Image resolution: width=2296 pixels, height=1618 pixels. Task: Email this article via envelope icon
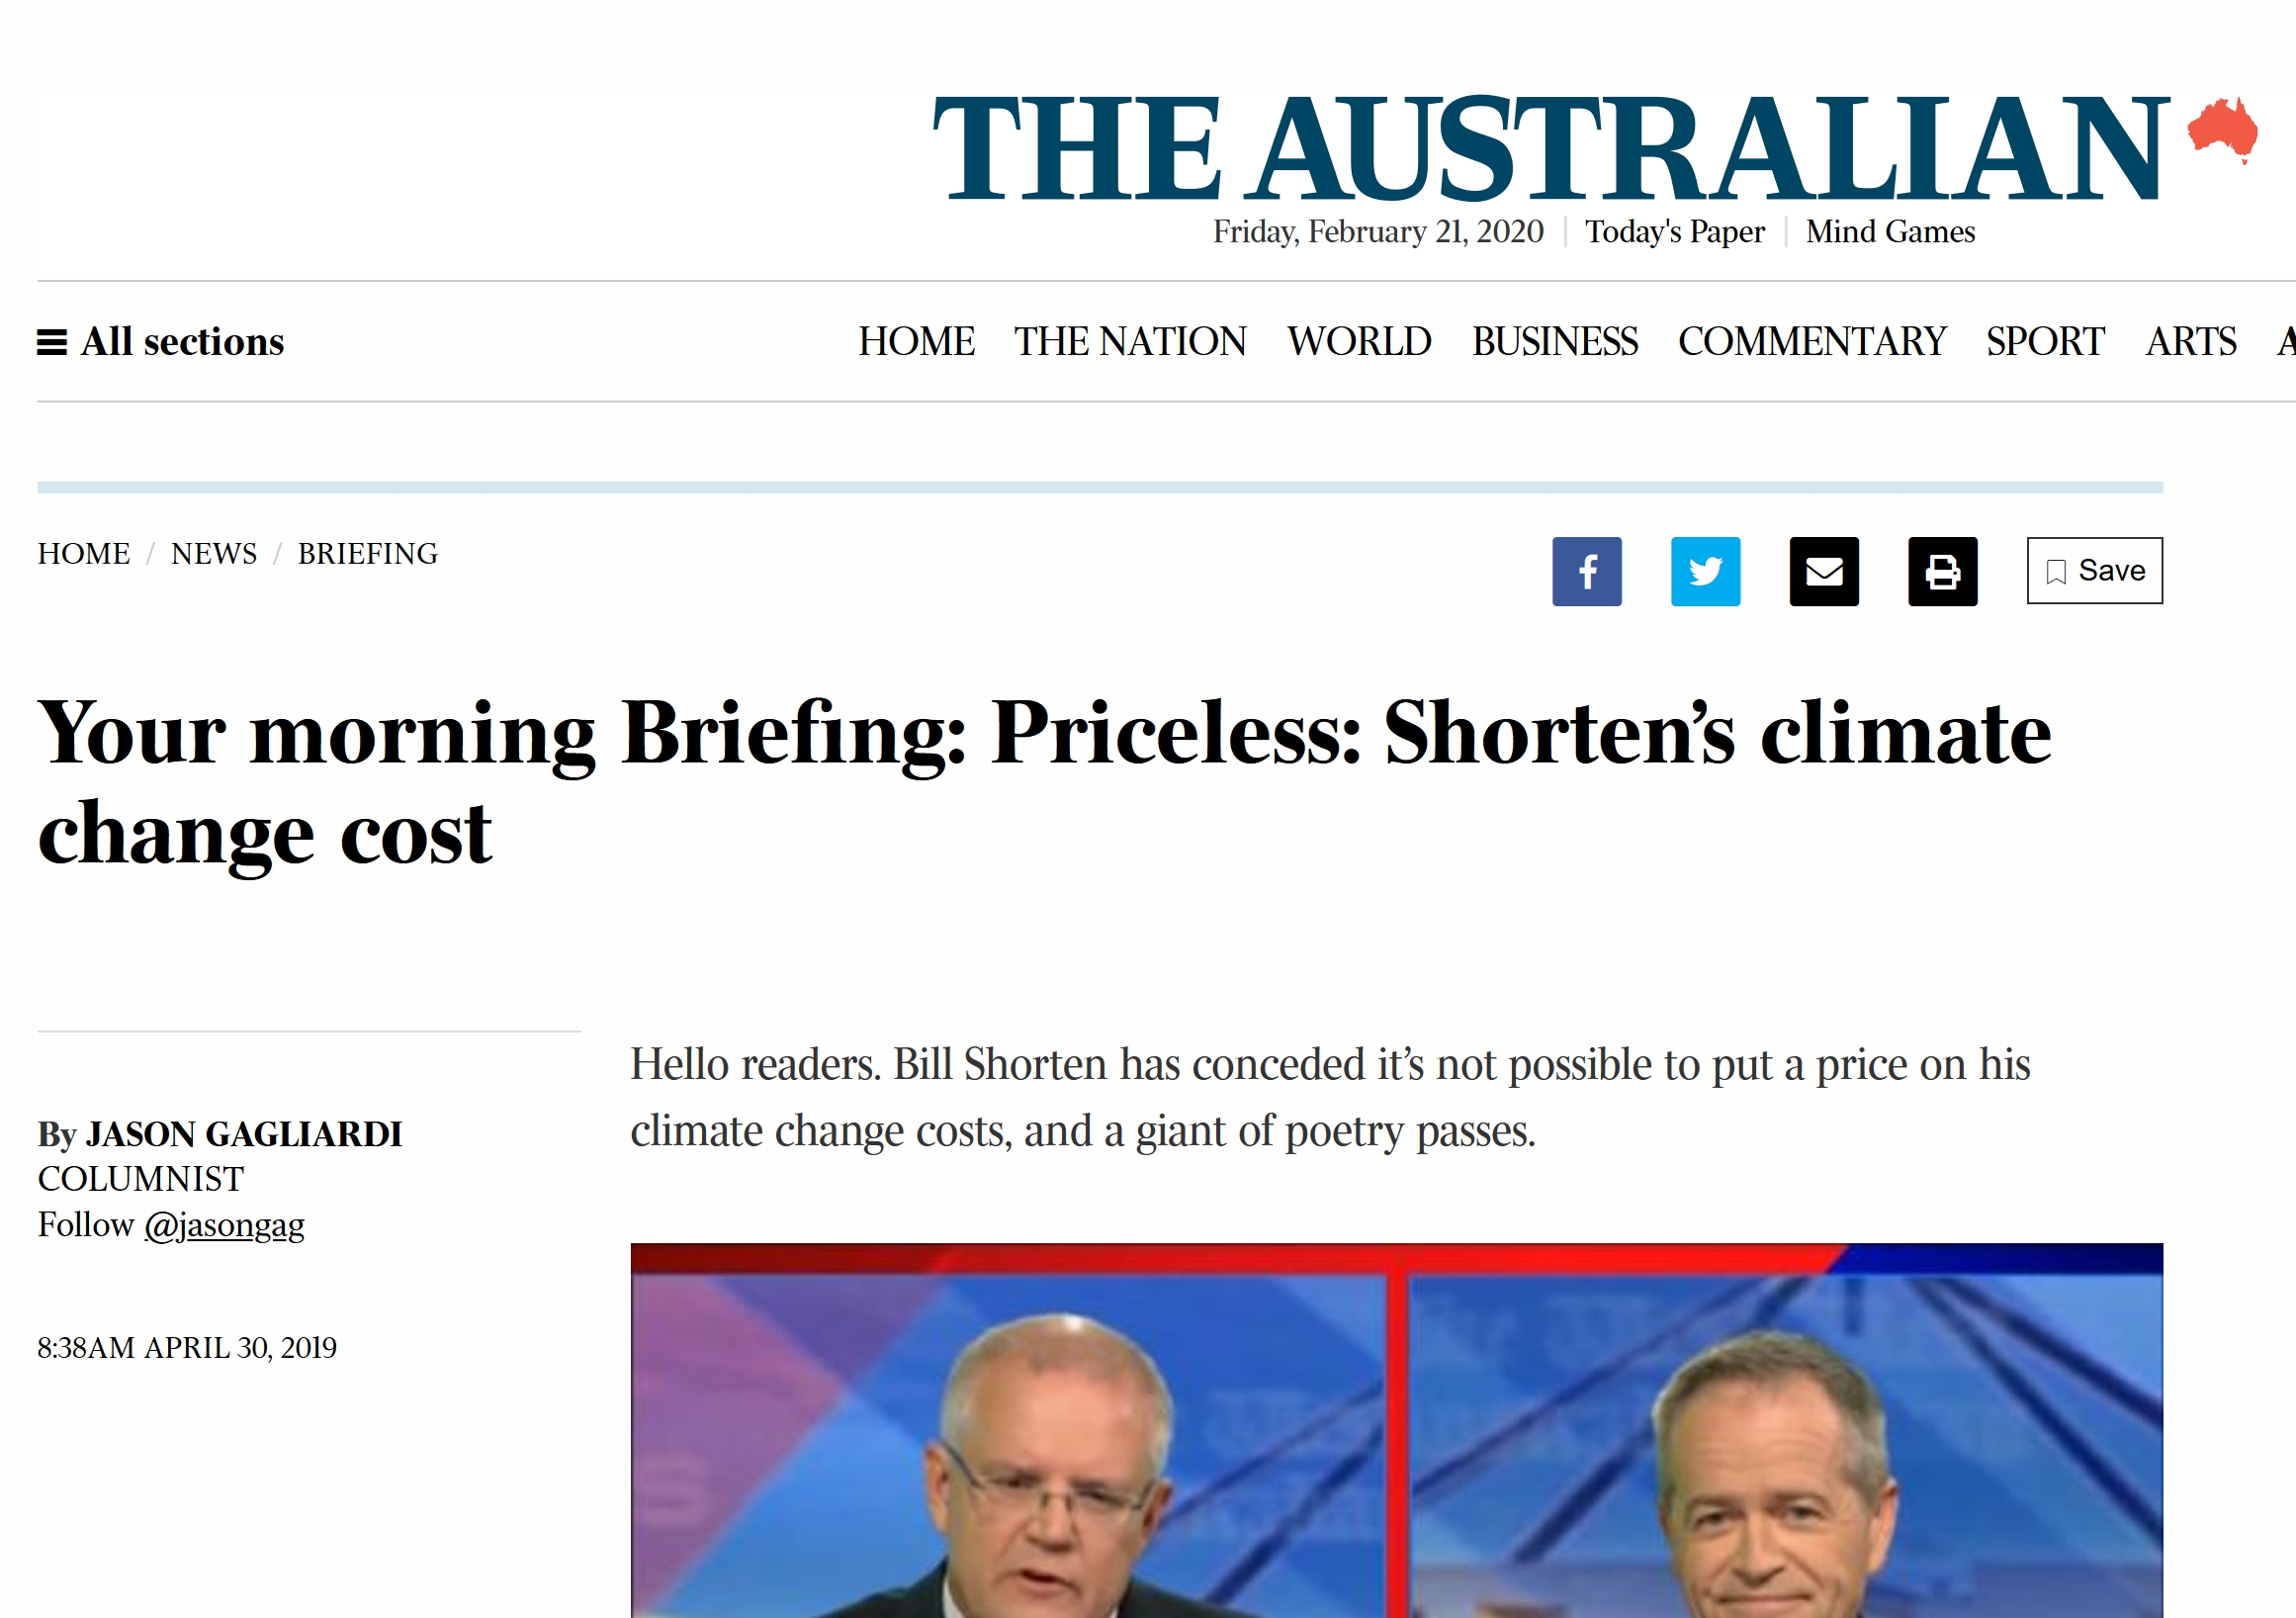coord(1823,571)
